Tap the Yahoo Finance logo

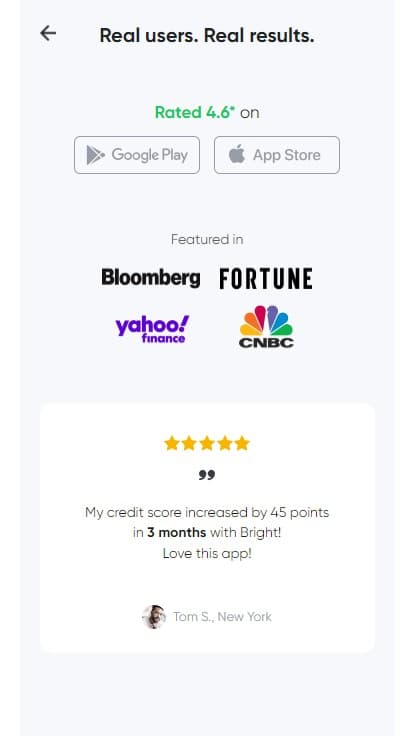[x=152, y=329]
